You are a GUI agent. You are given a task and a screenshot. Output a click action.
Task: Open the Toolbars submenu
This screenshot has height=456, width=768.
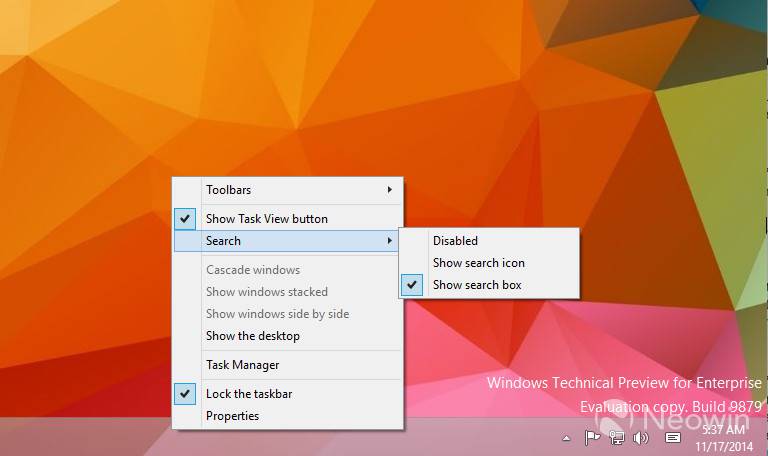point(288,190)
